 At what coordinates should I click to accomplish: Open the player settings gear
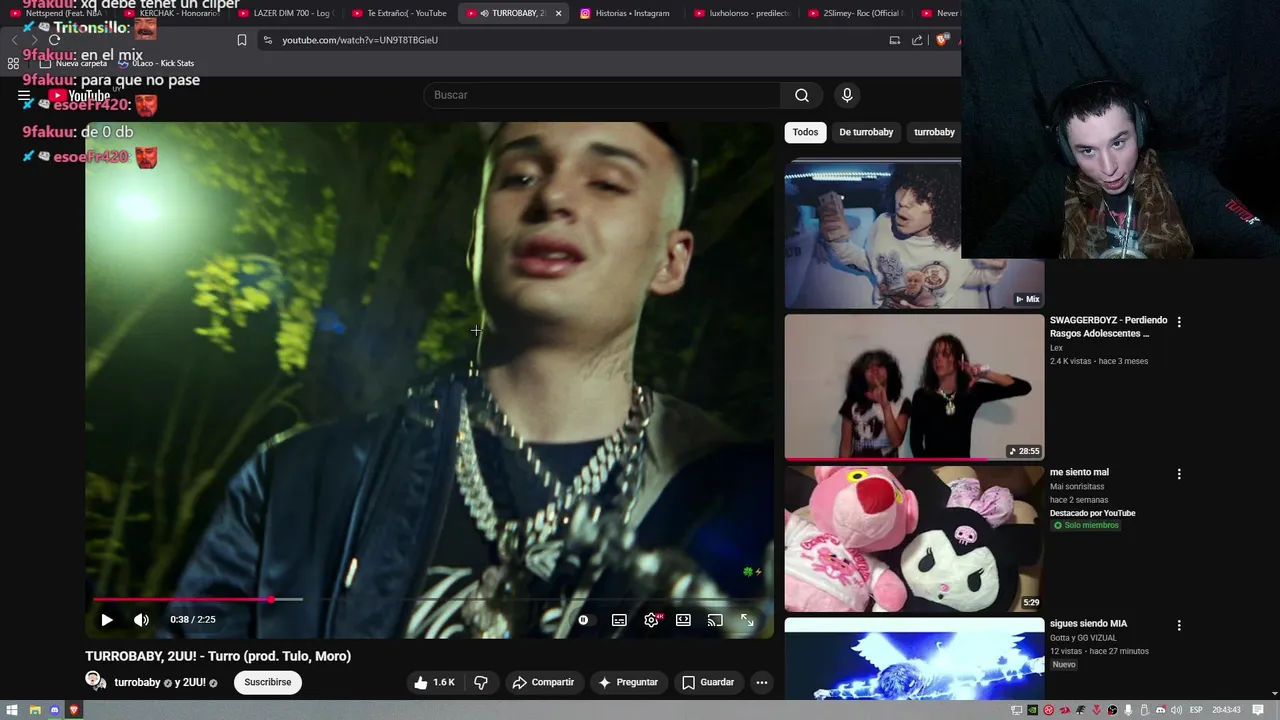tap(651, 620)
